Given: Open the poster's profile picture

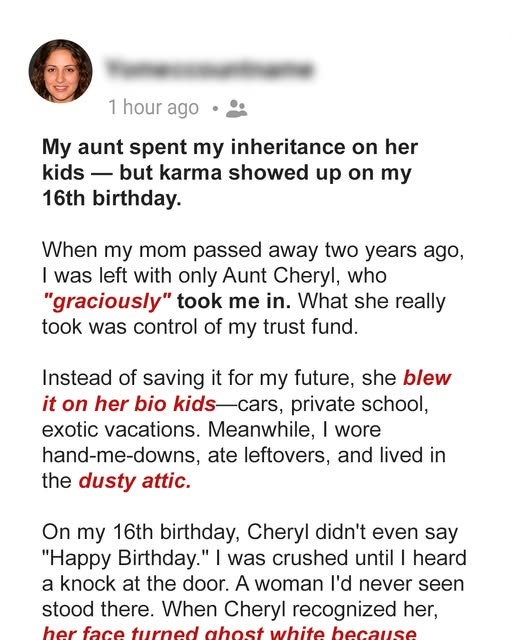Looking at the screenshot, I should 60,71.
